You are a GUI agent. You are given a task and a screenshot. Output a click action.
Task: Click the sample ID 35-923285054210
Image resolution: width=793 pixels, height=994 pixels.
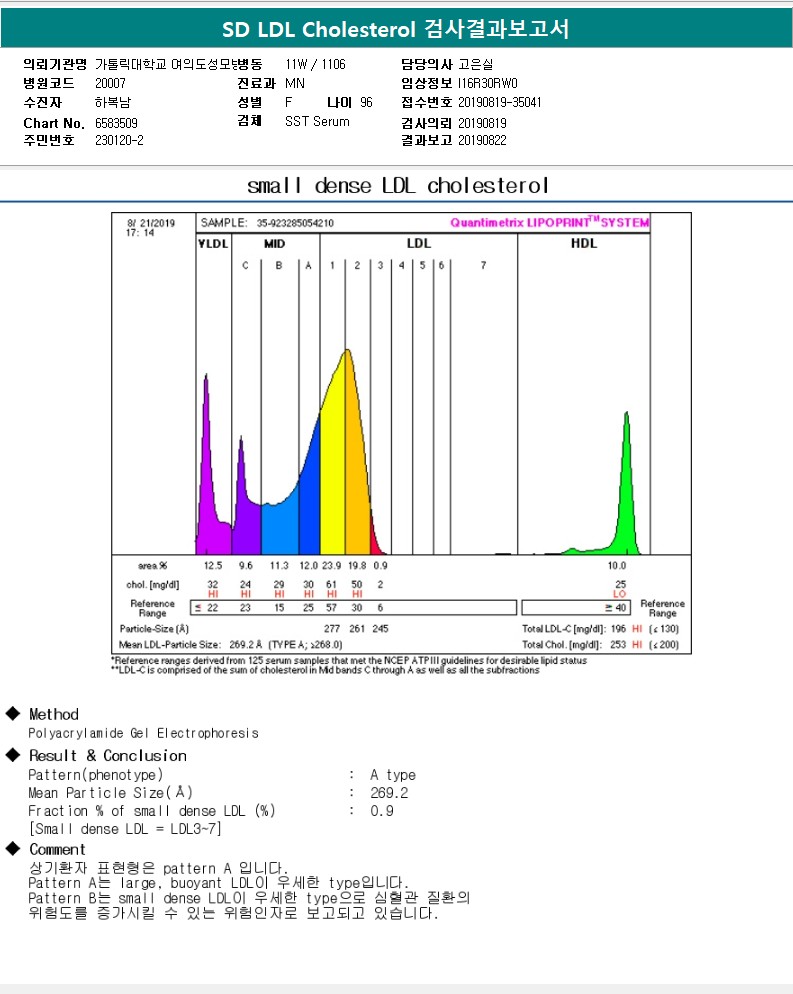click(295, 223)
